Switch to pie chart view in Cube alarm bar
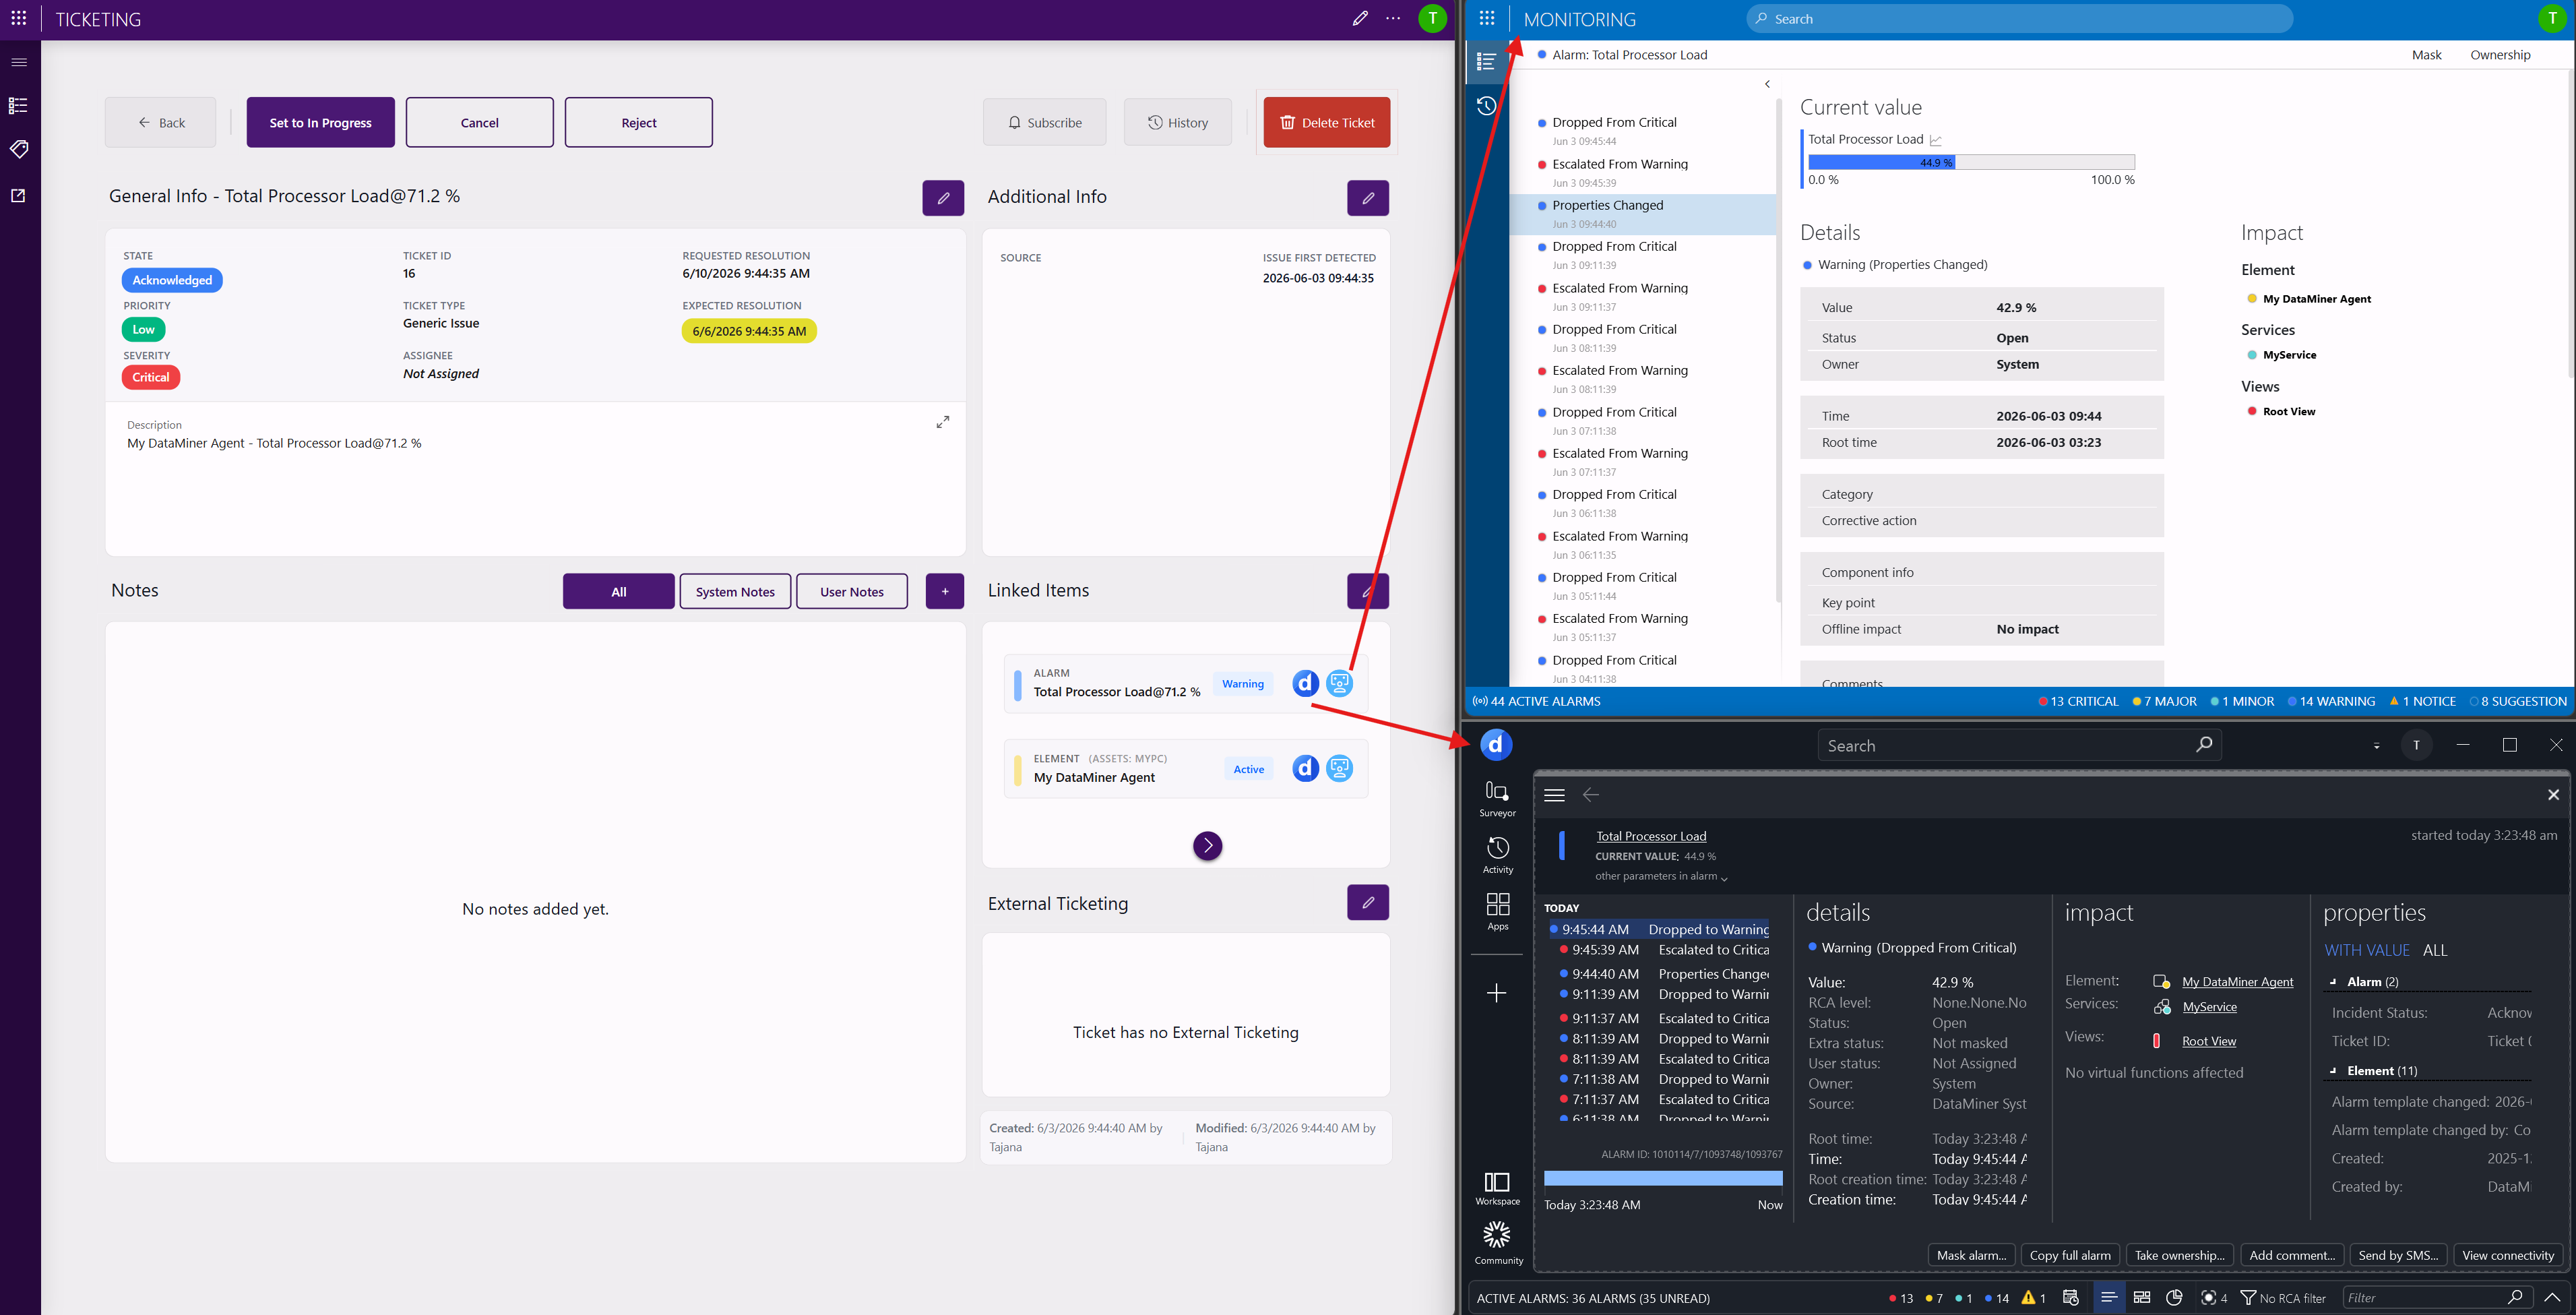The width and height of the screenshot is (2576, 1315). 2174,1297
